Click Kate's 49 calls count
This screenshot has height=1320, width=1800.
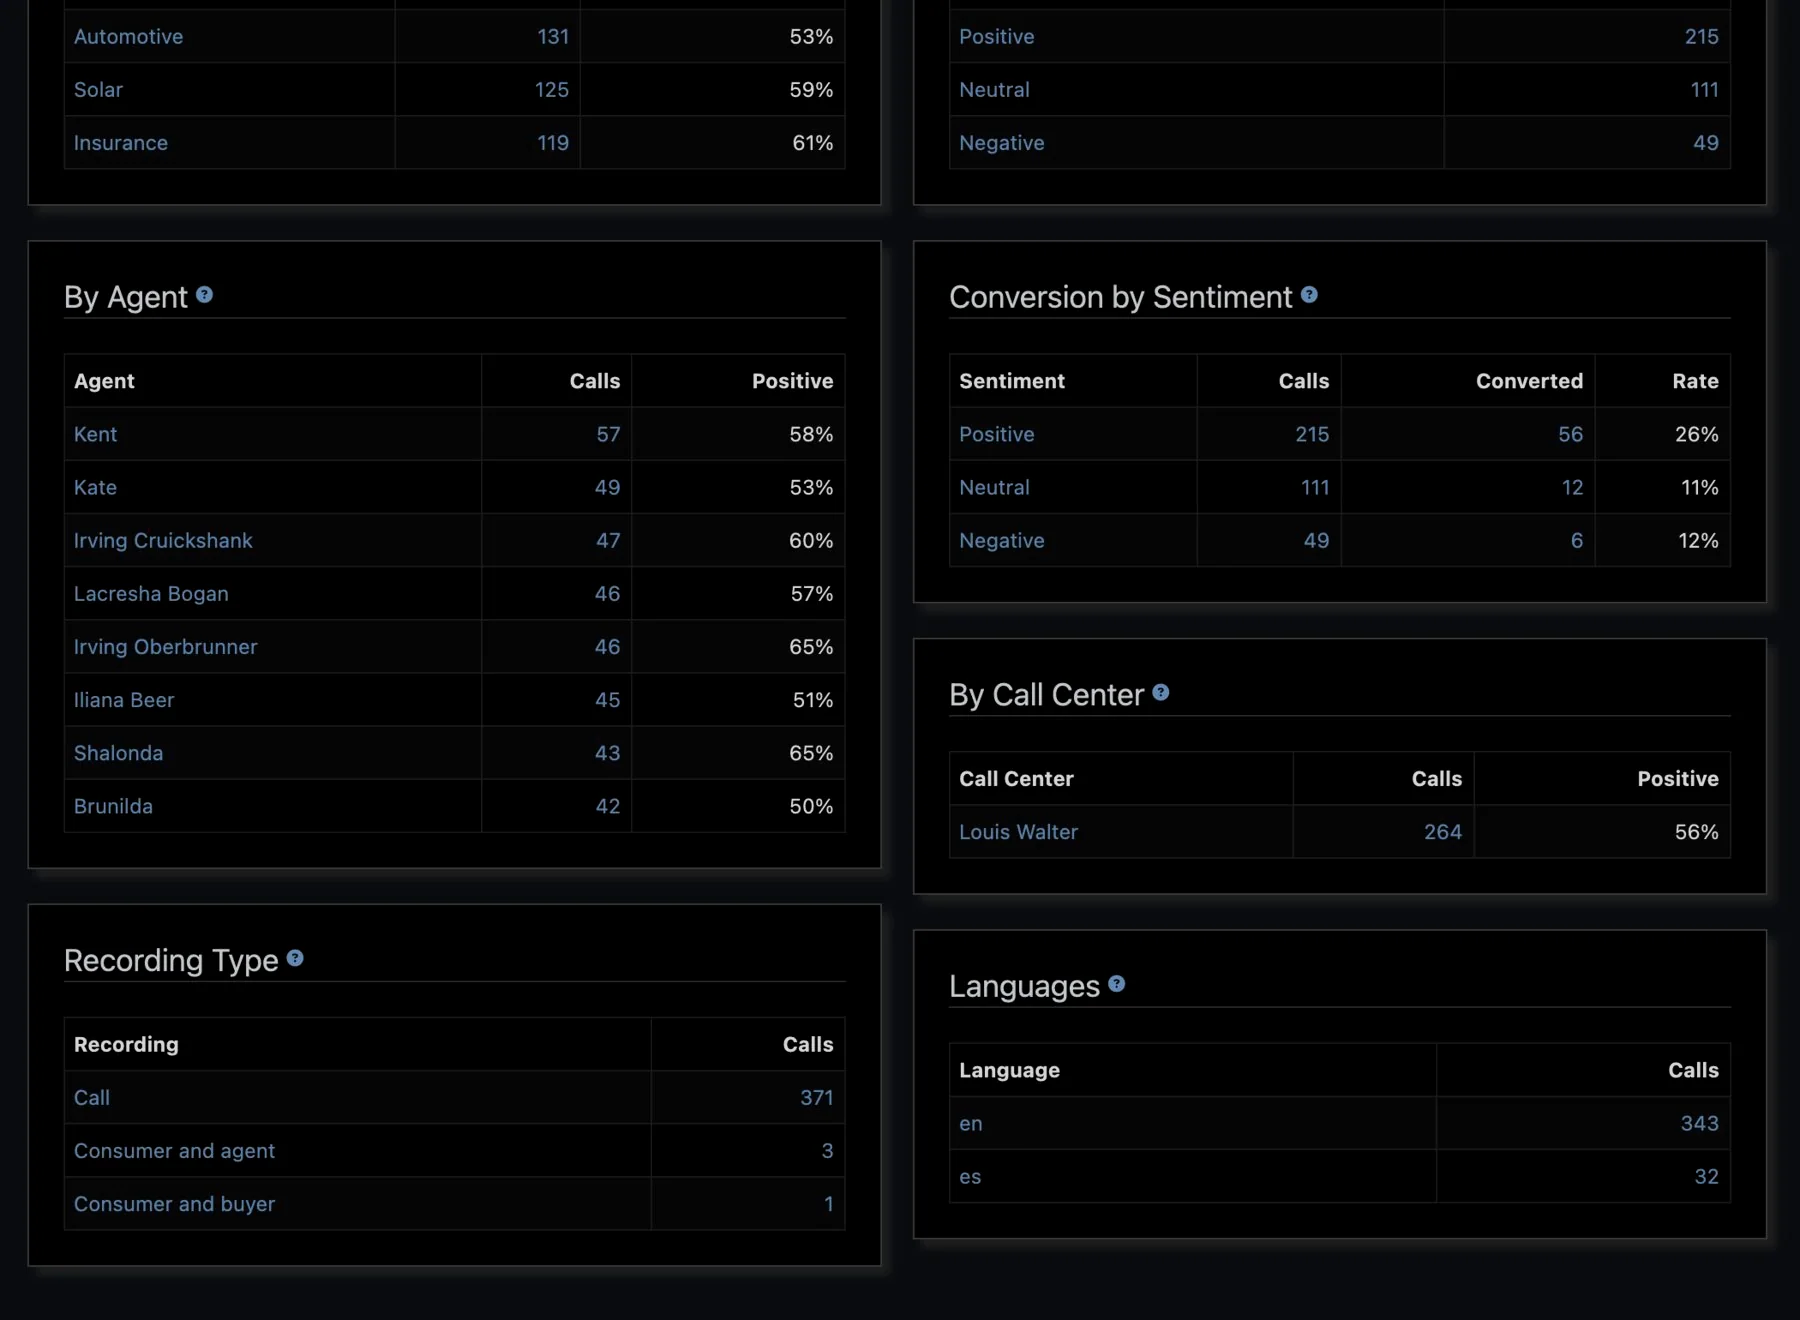point(607,487)
